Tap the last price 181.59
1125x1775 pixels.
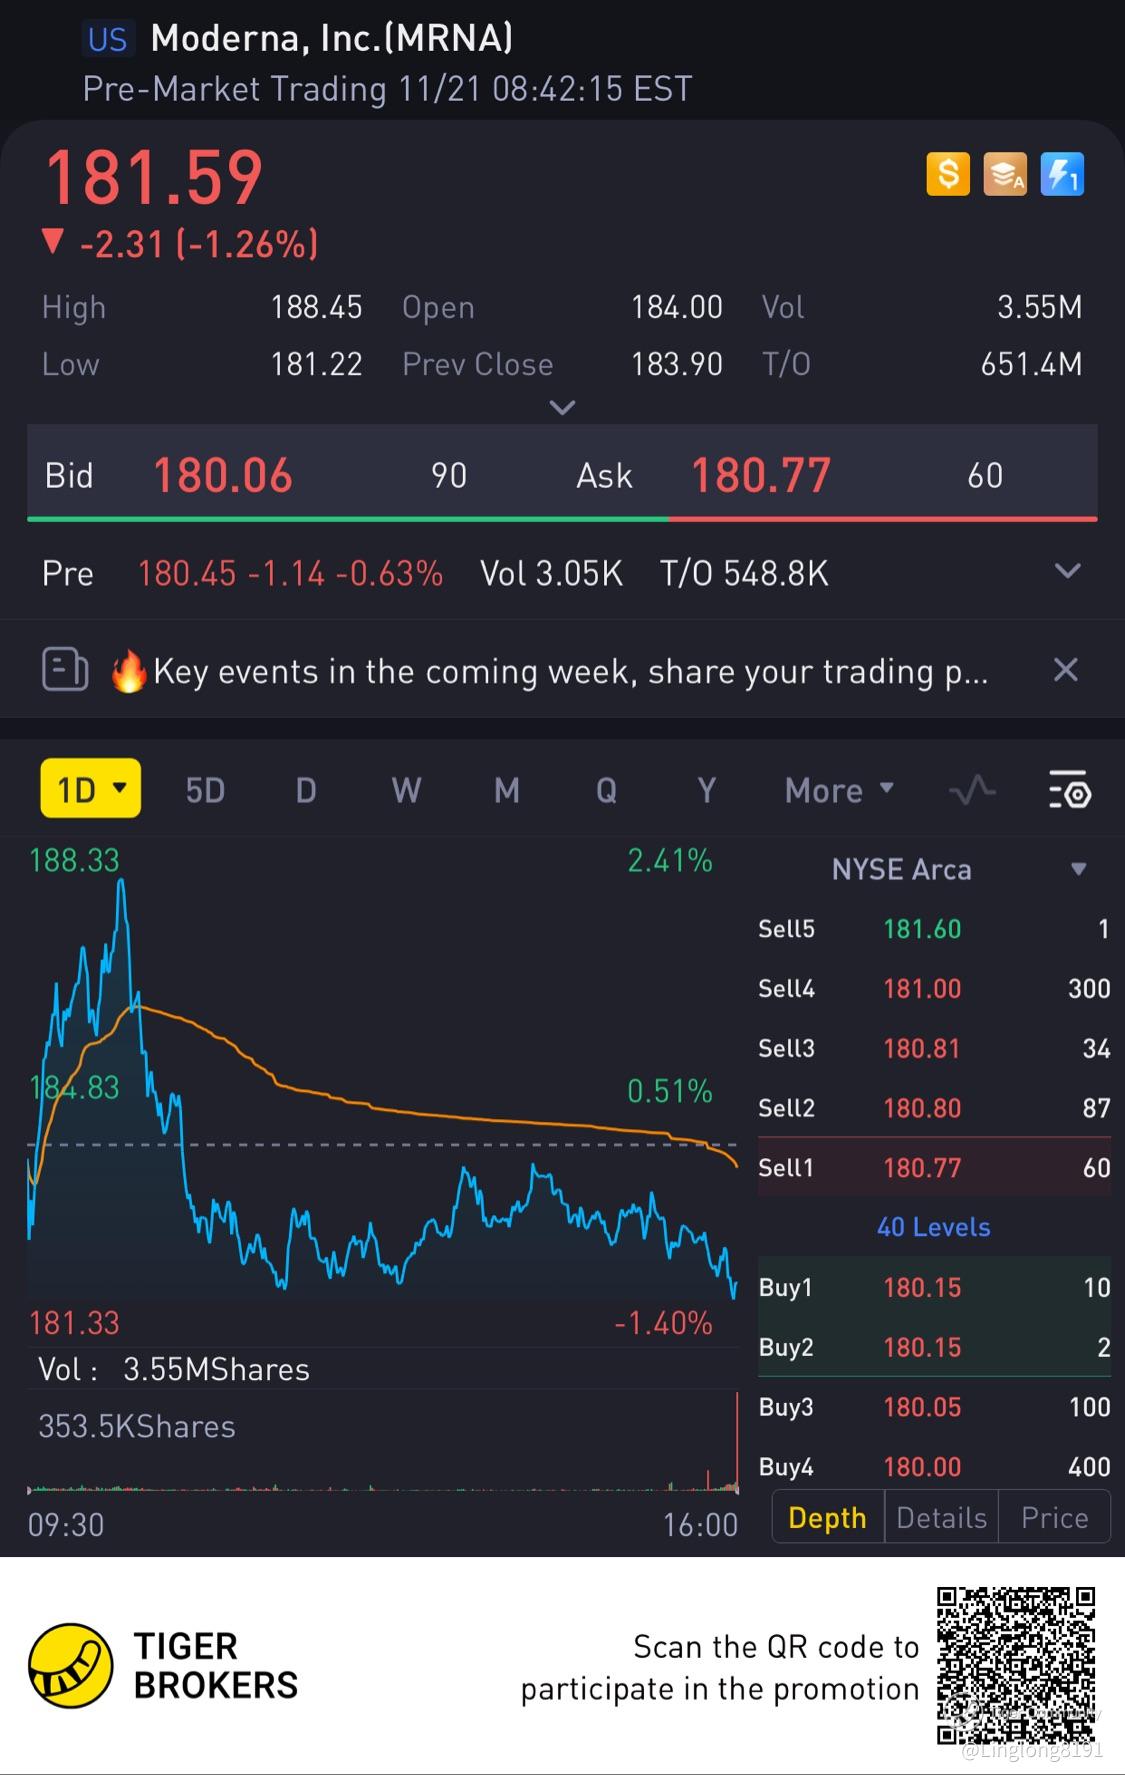[x=154, y=178]
